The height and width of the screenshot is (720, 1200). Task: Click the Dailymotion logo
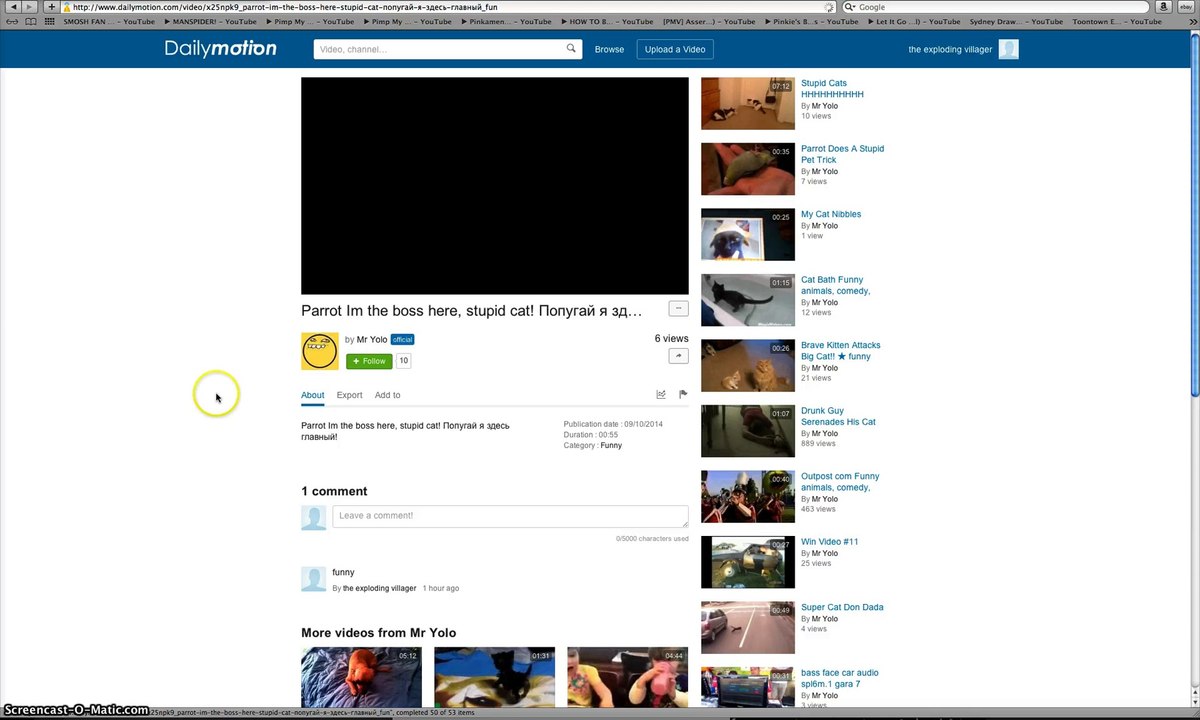pyautogui.click(x=220, y=48)
